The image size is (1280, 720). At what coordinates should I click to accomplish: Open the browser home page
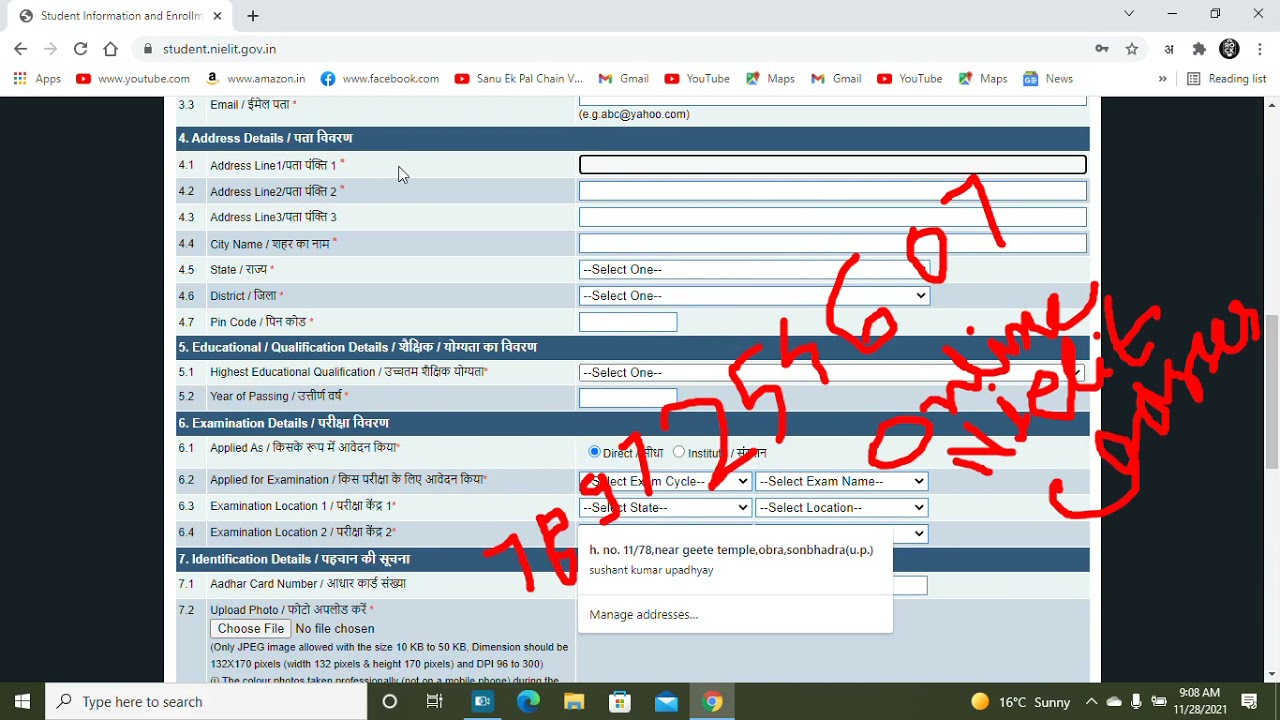click(111, 49)
